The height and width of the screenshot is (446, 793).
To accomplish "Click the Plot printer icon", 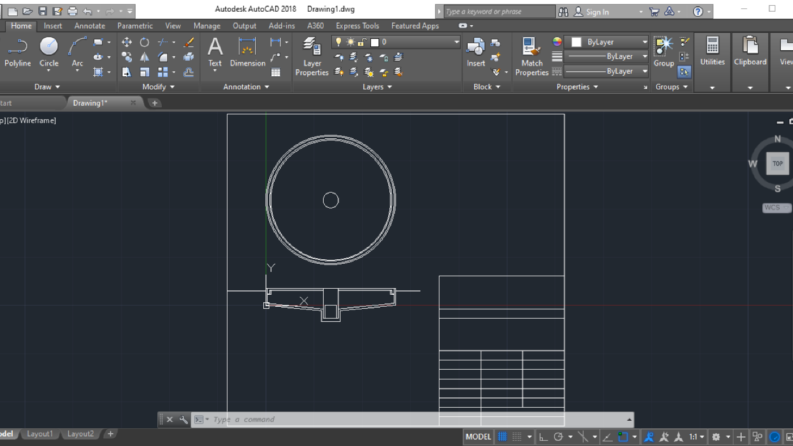I will click(72, 11).
